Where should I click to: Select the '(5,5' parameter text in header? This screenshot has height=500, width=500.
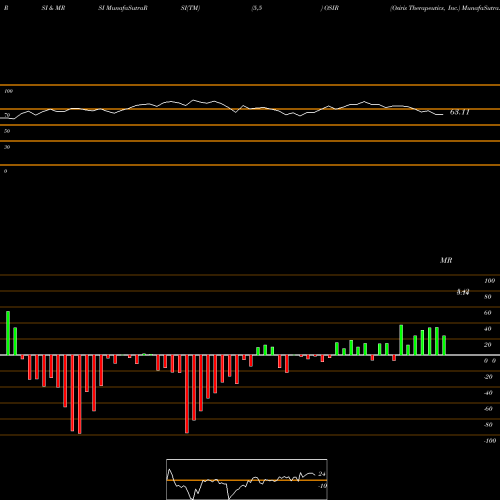257,8
